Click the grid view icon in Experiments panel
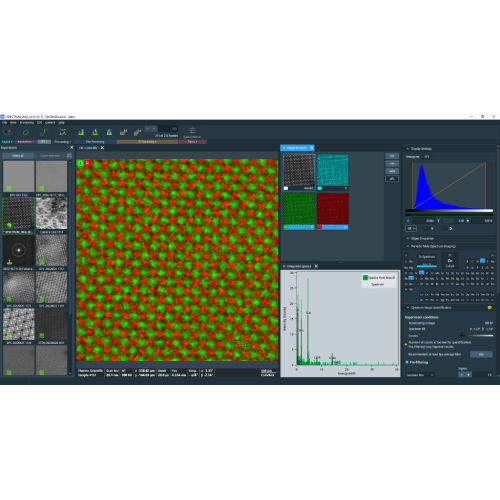500x500 pixels. point(69,156)
